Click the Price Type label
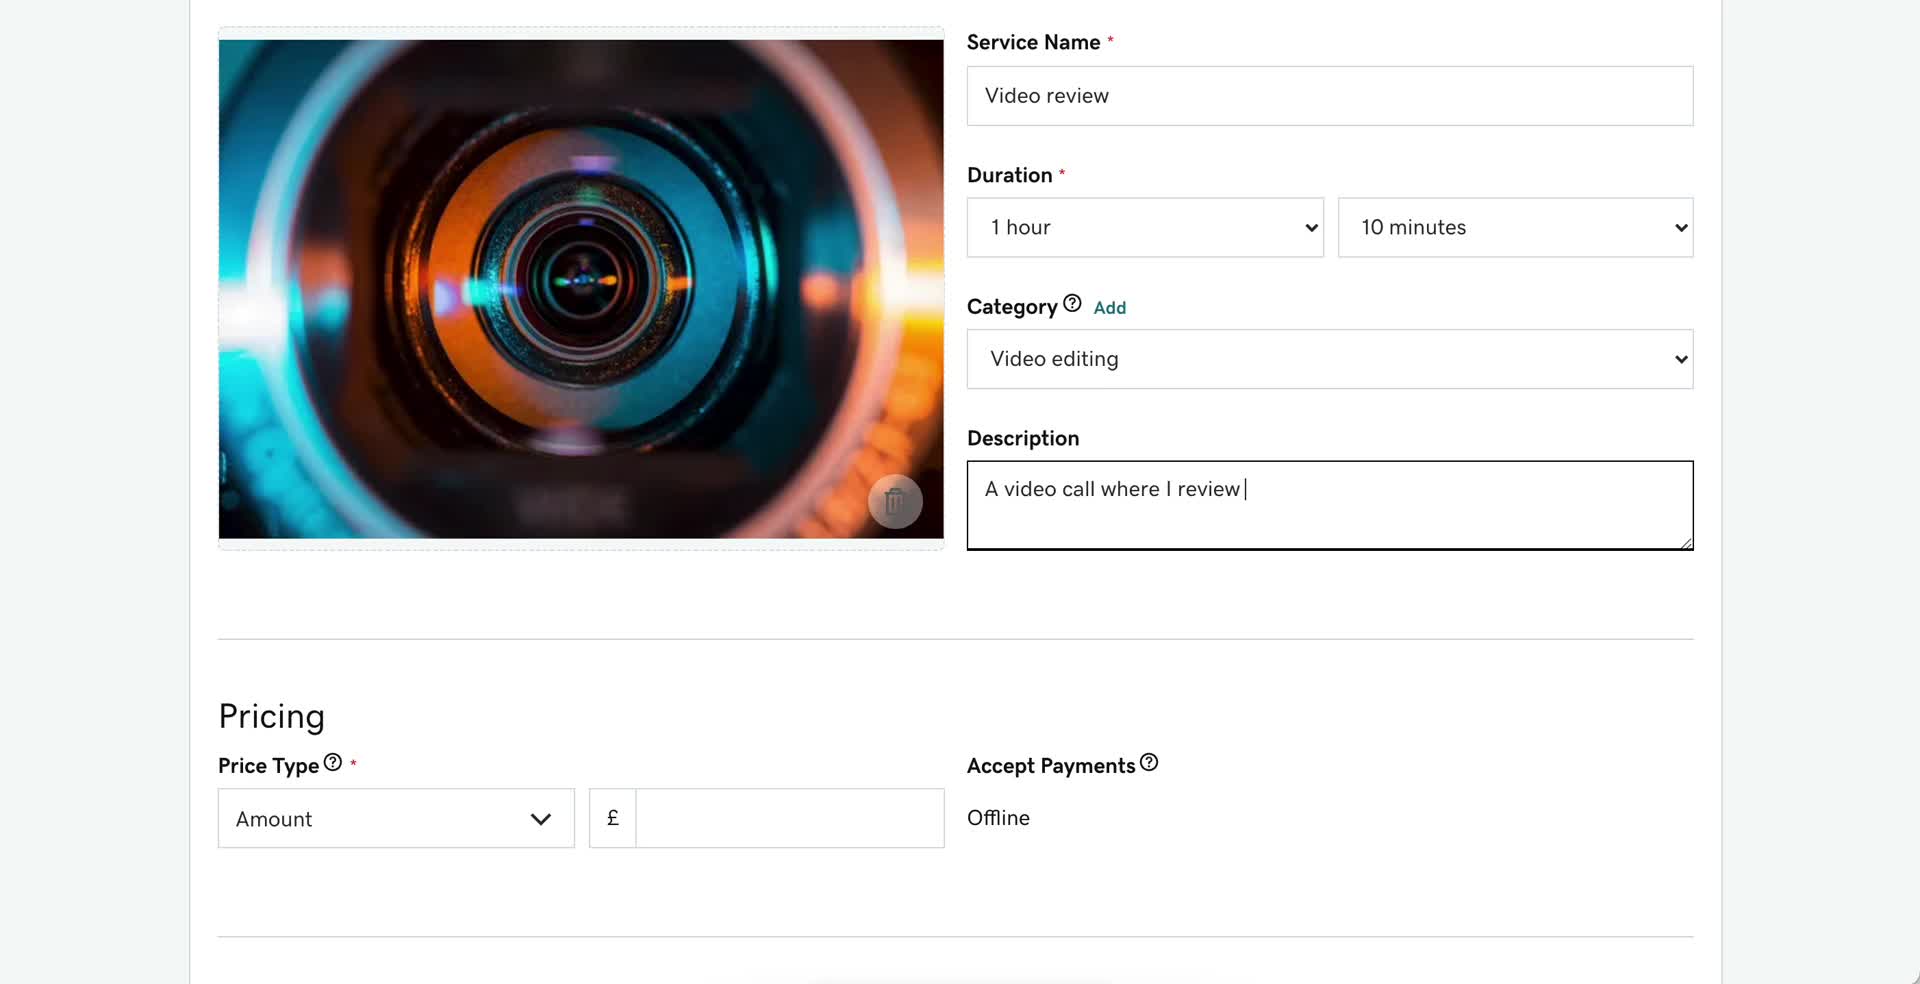 (268, 766)
